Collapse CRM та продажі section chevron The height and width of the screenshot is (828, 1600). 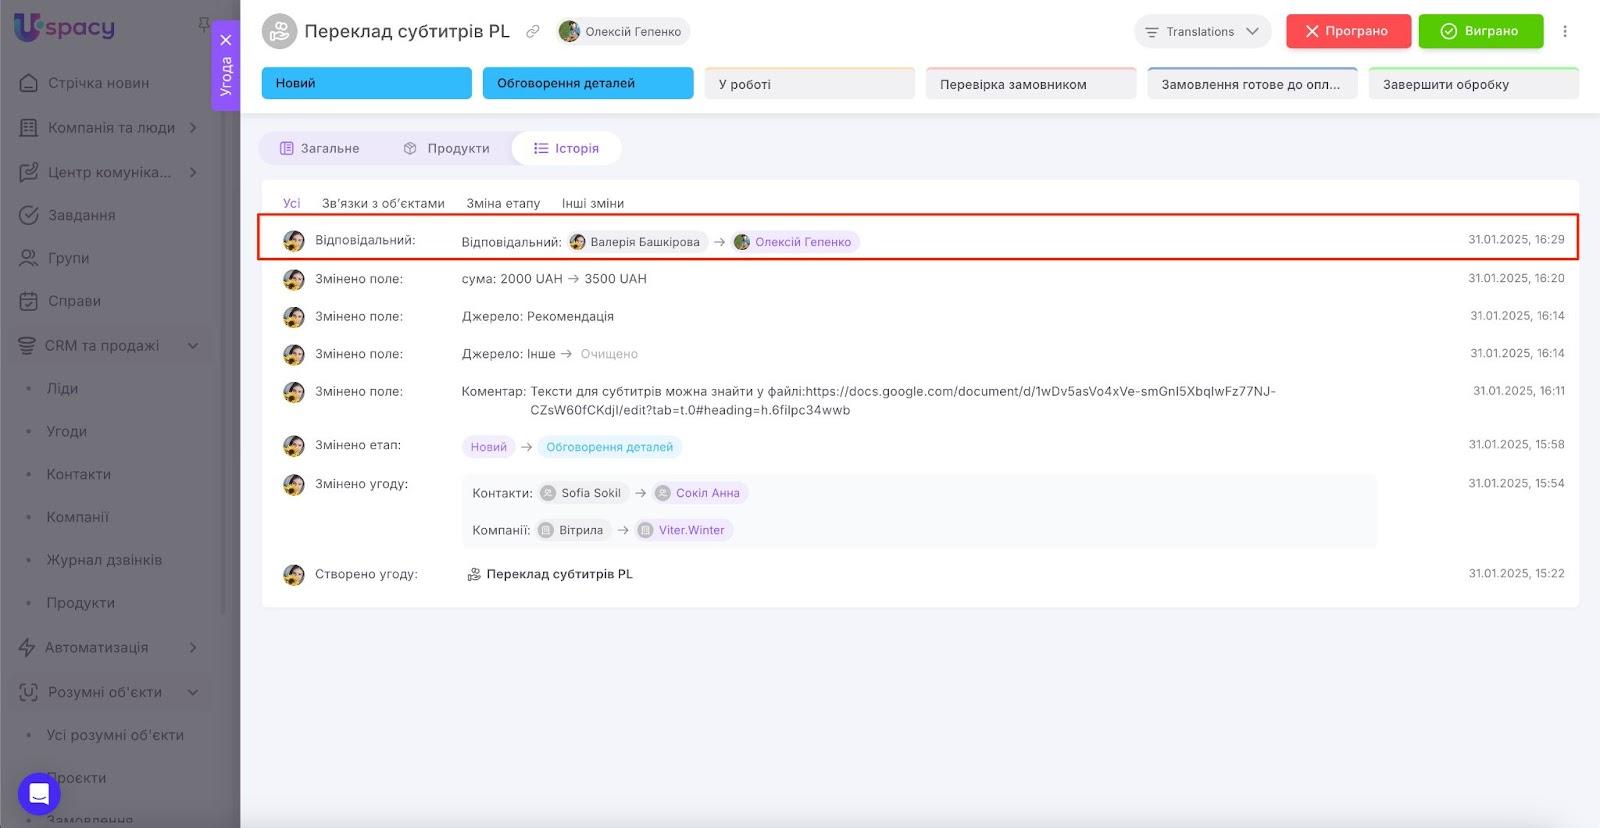tap(193, 346)
